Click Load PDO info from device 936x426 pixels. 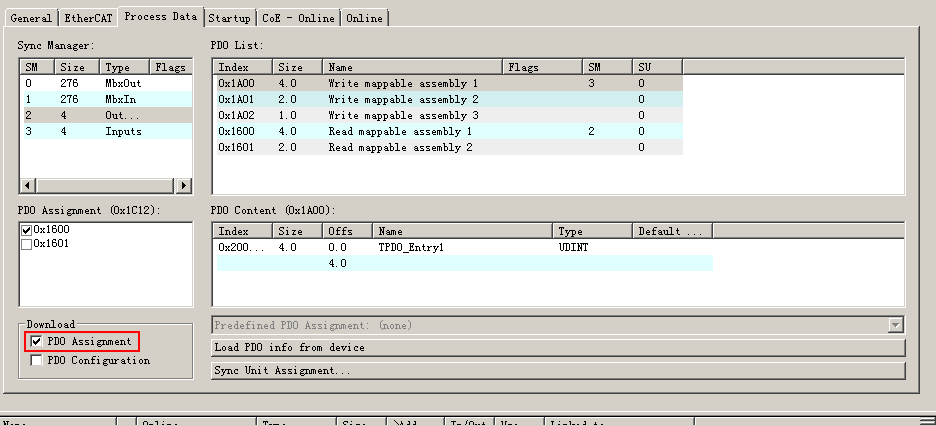coord(558,348)
